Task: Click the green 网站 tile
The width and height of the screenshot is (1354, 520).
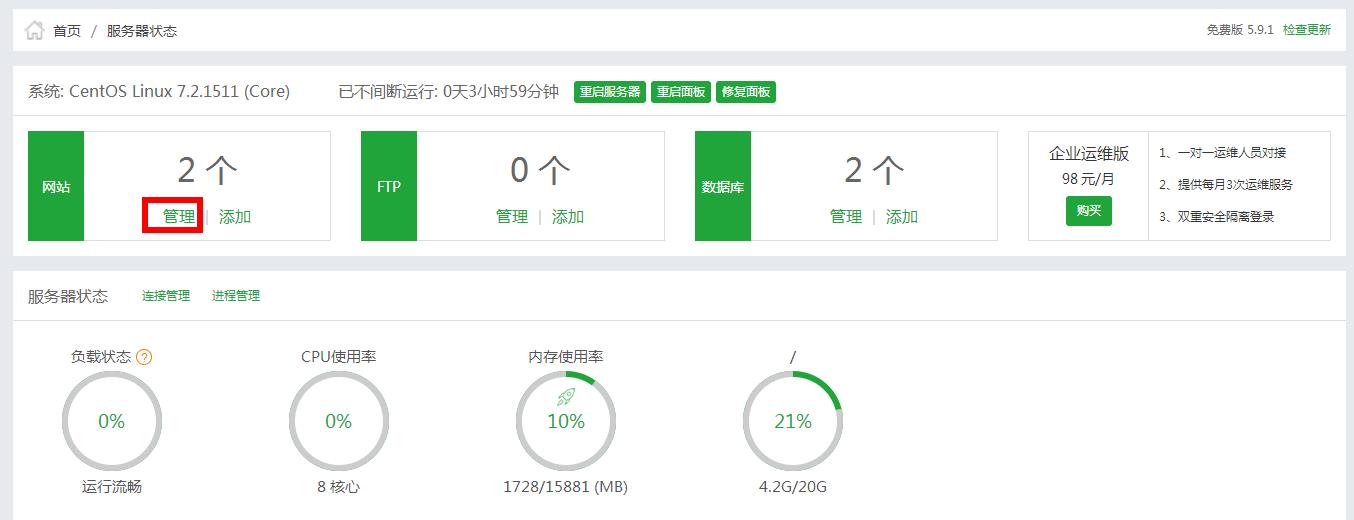Action: 56,187
